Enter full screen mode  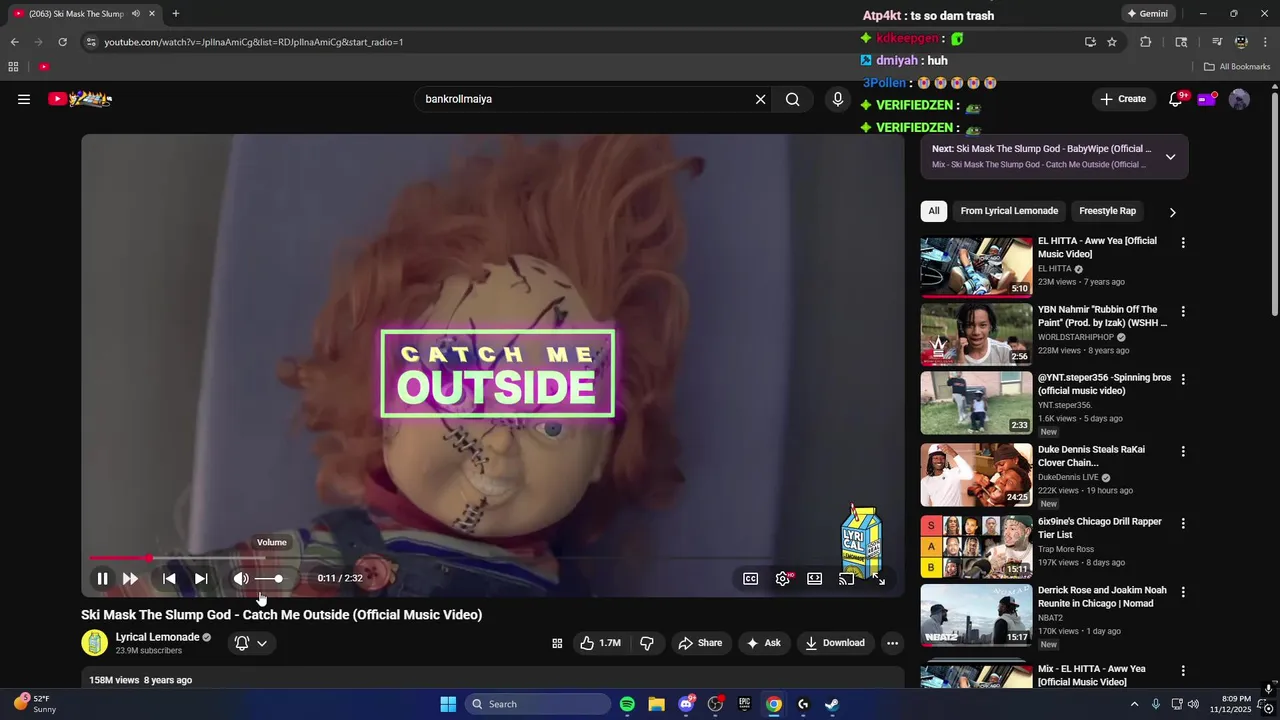coord(879,578)
